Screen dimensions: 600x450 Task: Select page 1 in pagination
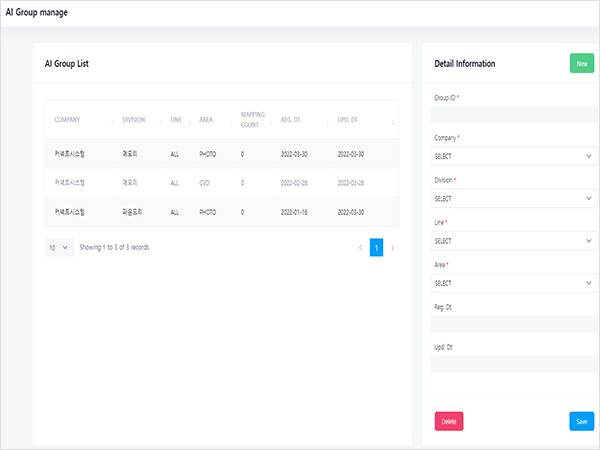click(376, 247)
